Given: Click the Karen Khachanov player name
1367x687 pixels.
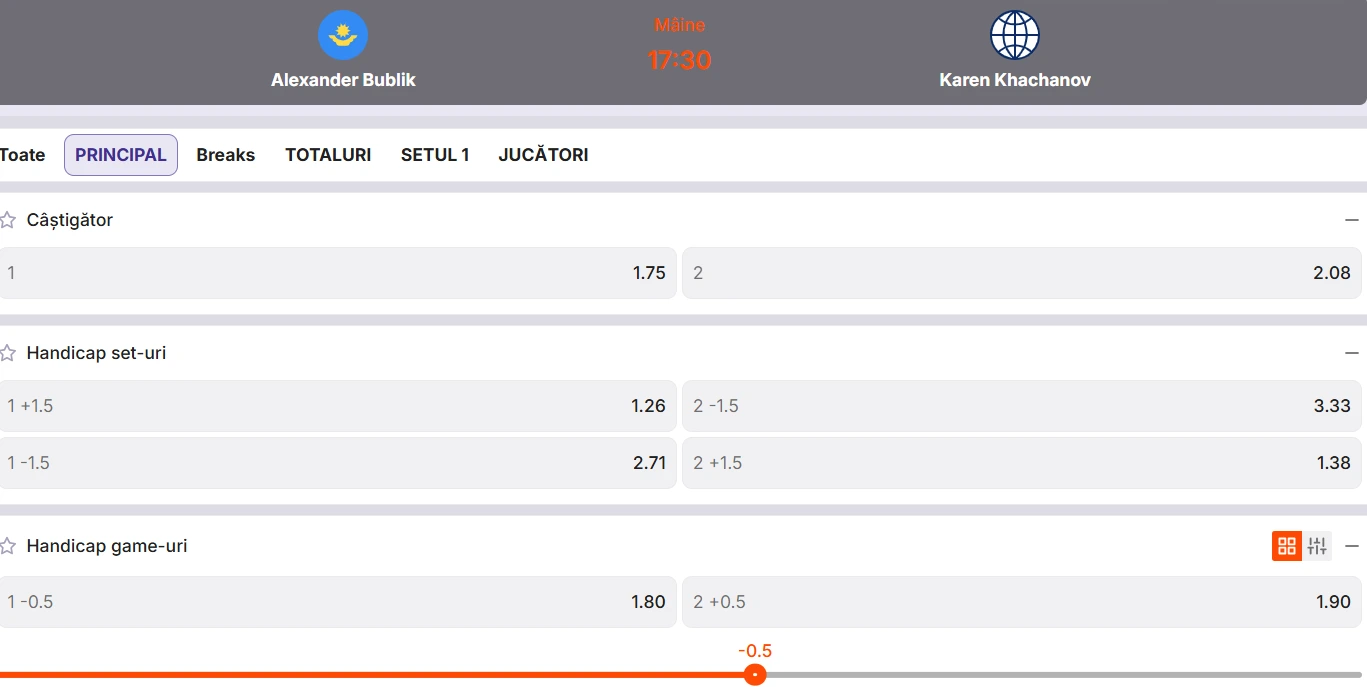Looking at the screenshot, I should click(x=1015, y=80).
